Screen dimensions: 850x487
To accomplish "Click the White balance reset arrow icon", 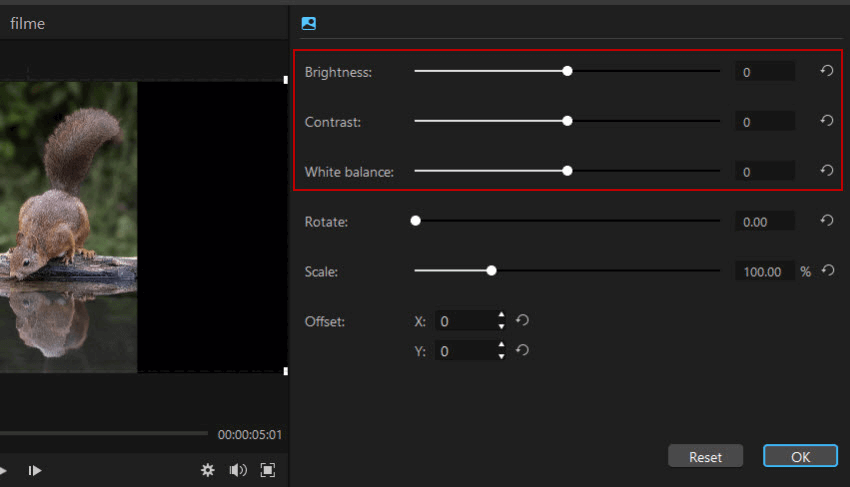I will pyautogui.click(x=827, y=171).
